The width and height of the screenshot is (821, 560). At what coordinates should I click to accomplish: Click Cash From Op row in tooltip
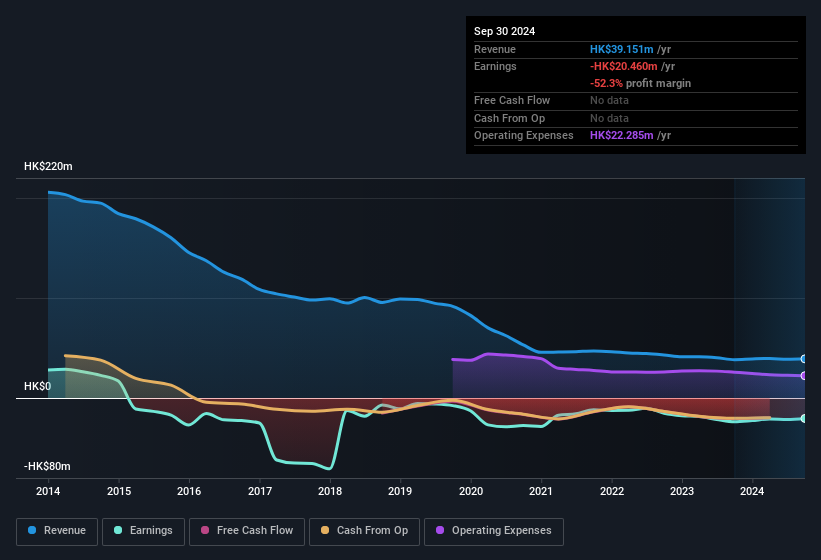click(x=636, y=118)
